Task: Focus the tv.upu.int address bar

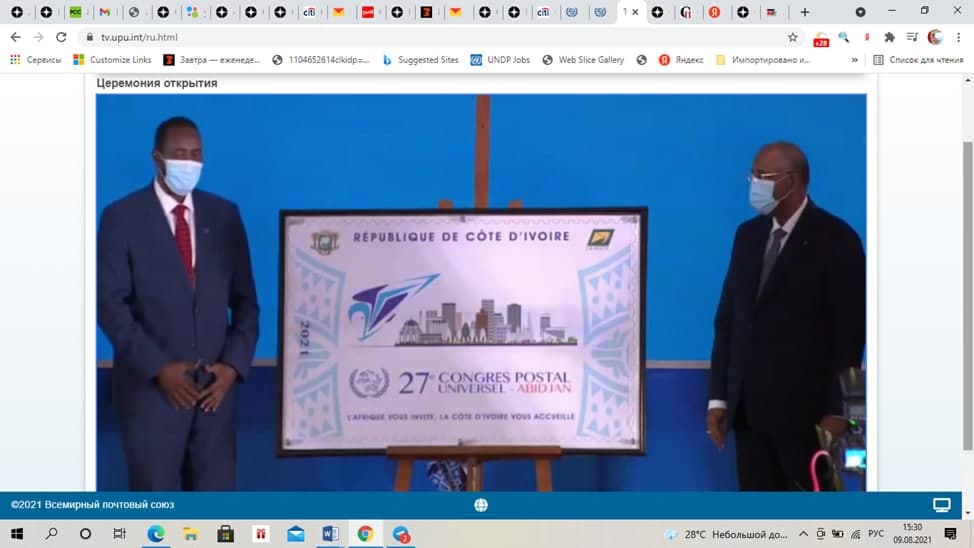Action: click(x=435, y=37)
